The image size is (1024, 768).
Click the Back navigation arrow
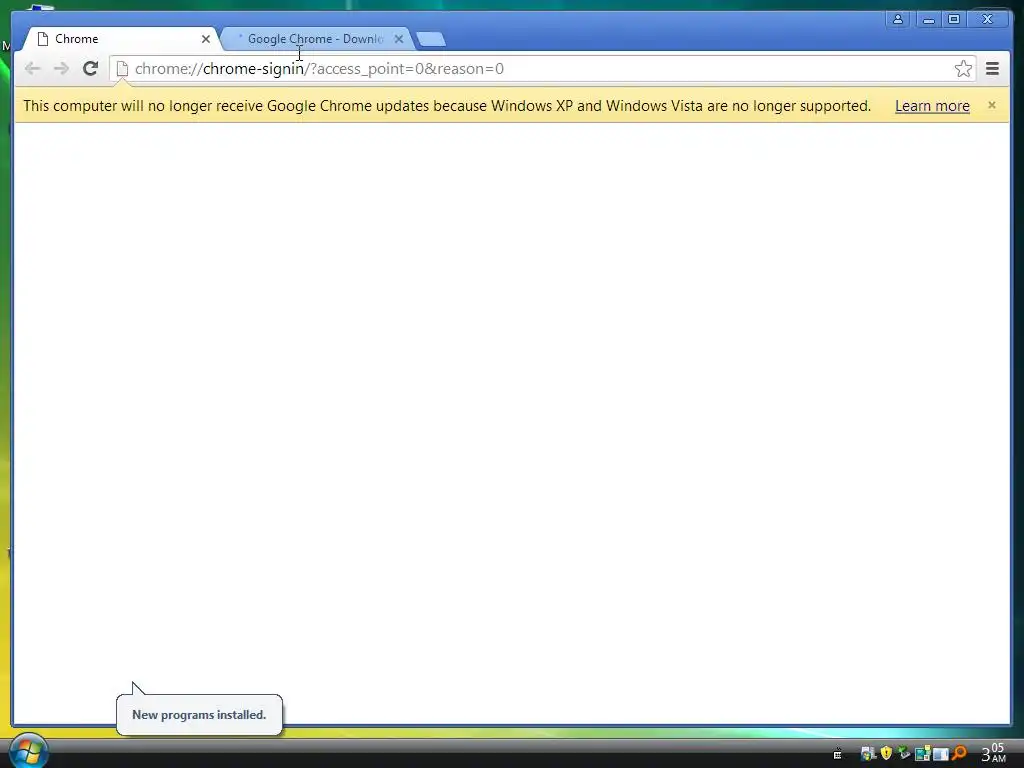tap(33, 69)
